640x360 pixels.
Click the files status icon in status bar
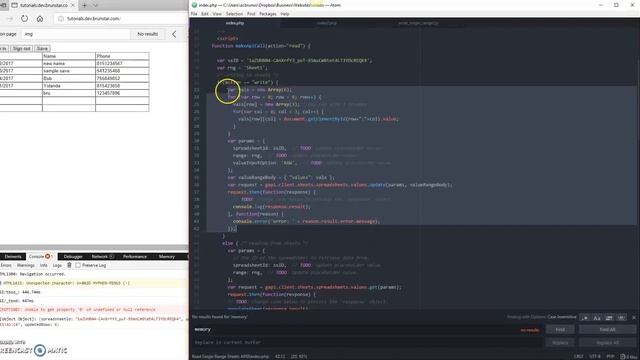[x=629, y=356]
